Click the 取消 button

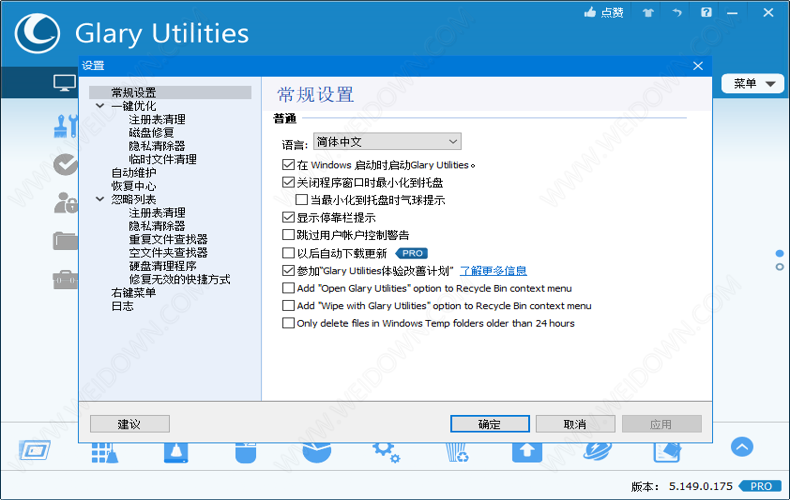coord(575,424)
